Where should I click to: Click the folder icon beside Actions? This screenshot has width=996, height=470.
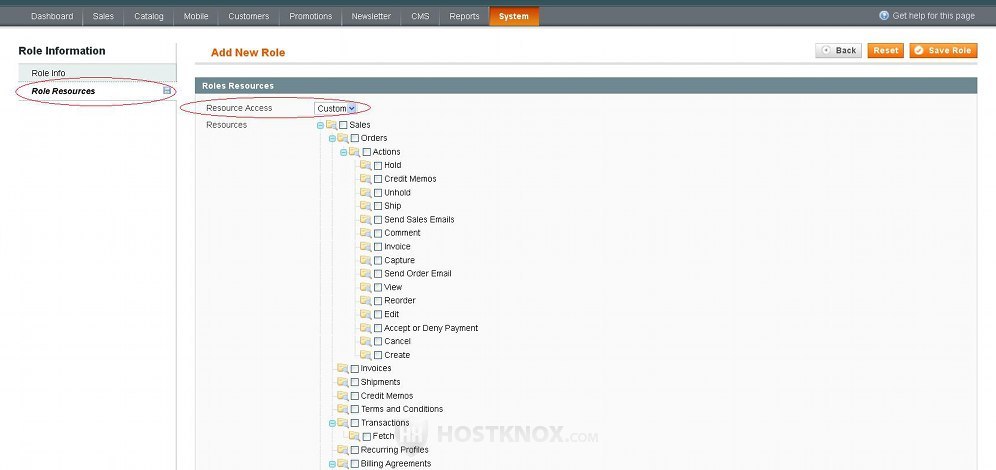tap(354, 152)
